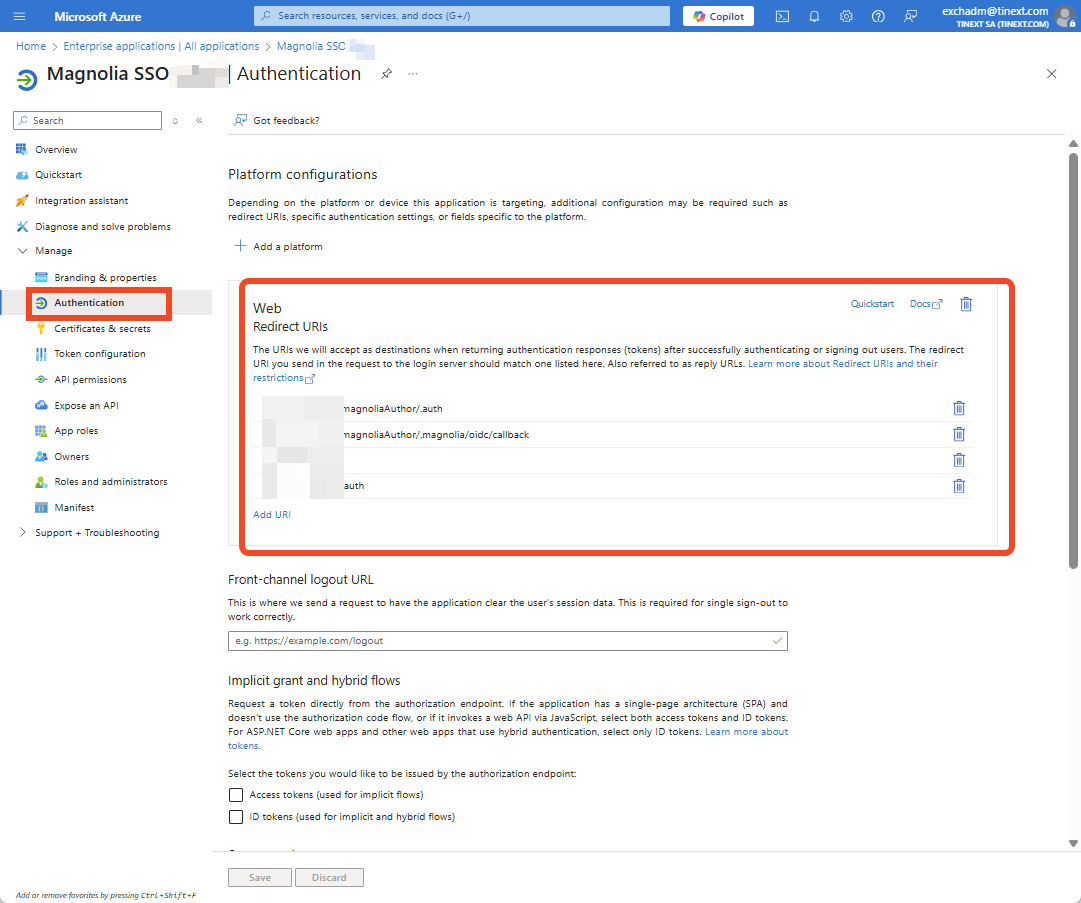The image size is (1081, 903).
Task: Open Branding & properties
Action: (x=105, y=278)
